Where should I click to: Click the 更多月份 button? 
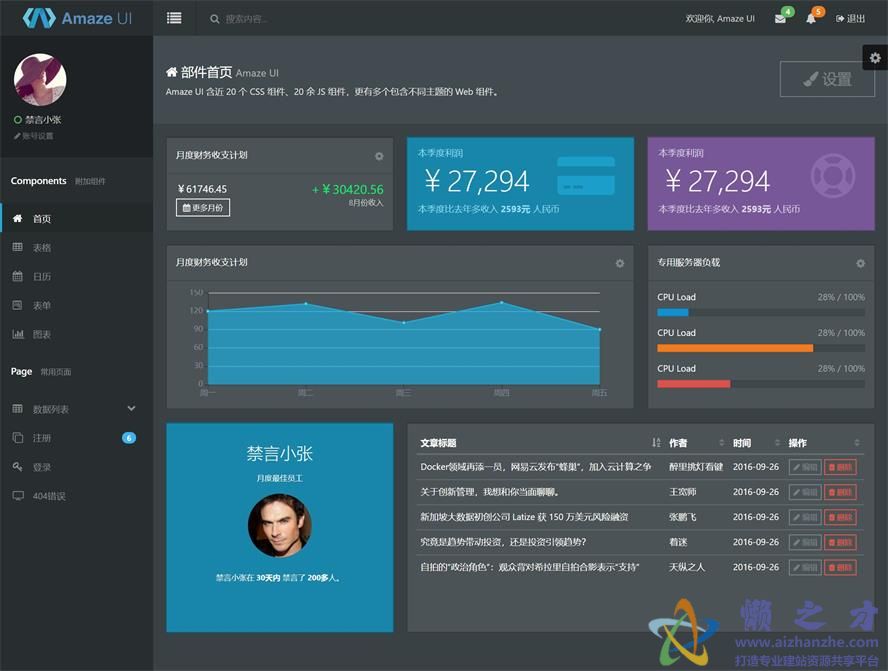click(202, 208)
